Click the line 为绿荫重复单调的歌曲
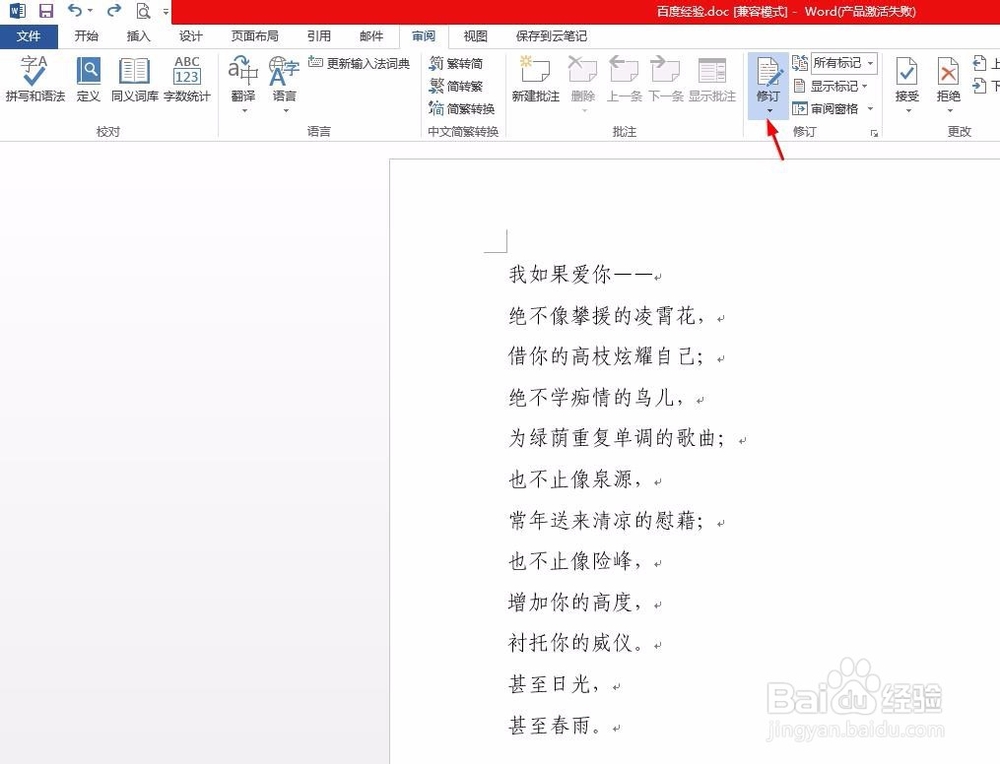 tap(617, 438)
